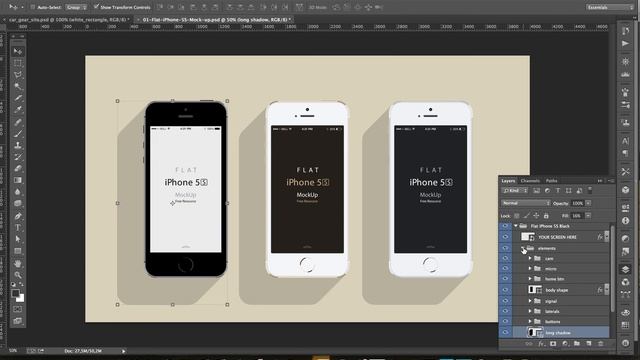This screenshot has width=640, height=360.
Task: Delete layer using the trash icon
Action: tap(600, 344)
